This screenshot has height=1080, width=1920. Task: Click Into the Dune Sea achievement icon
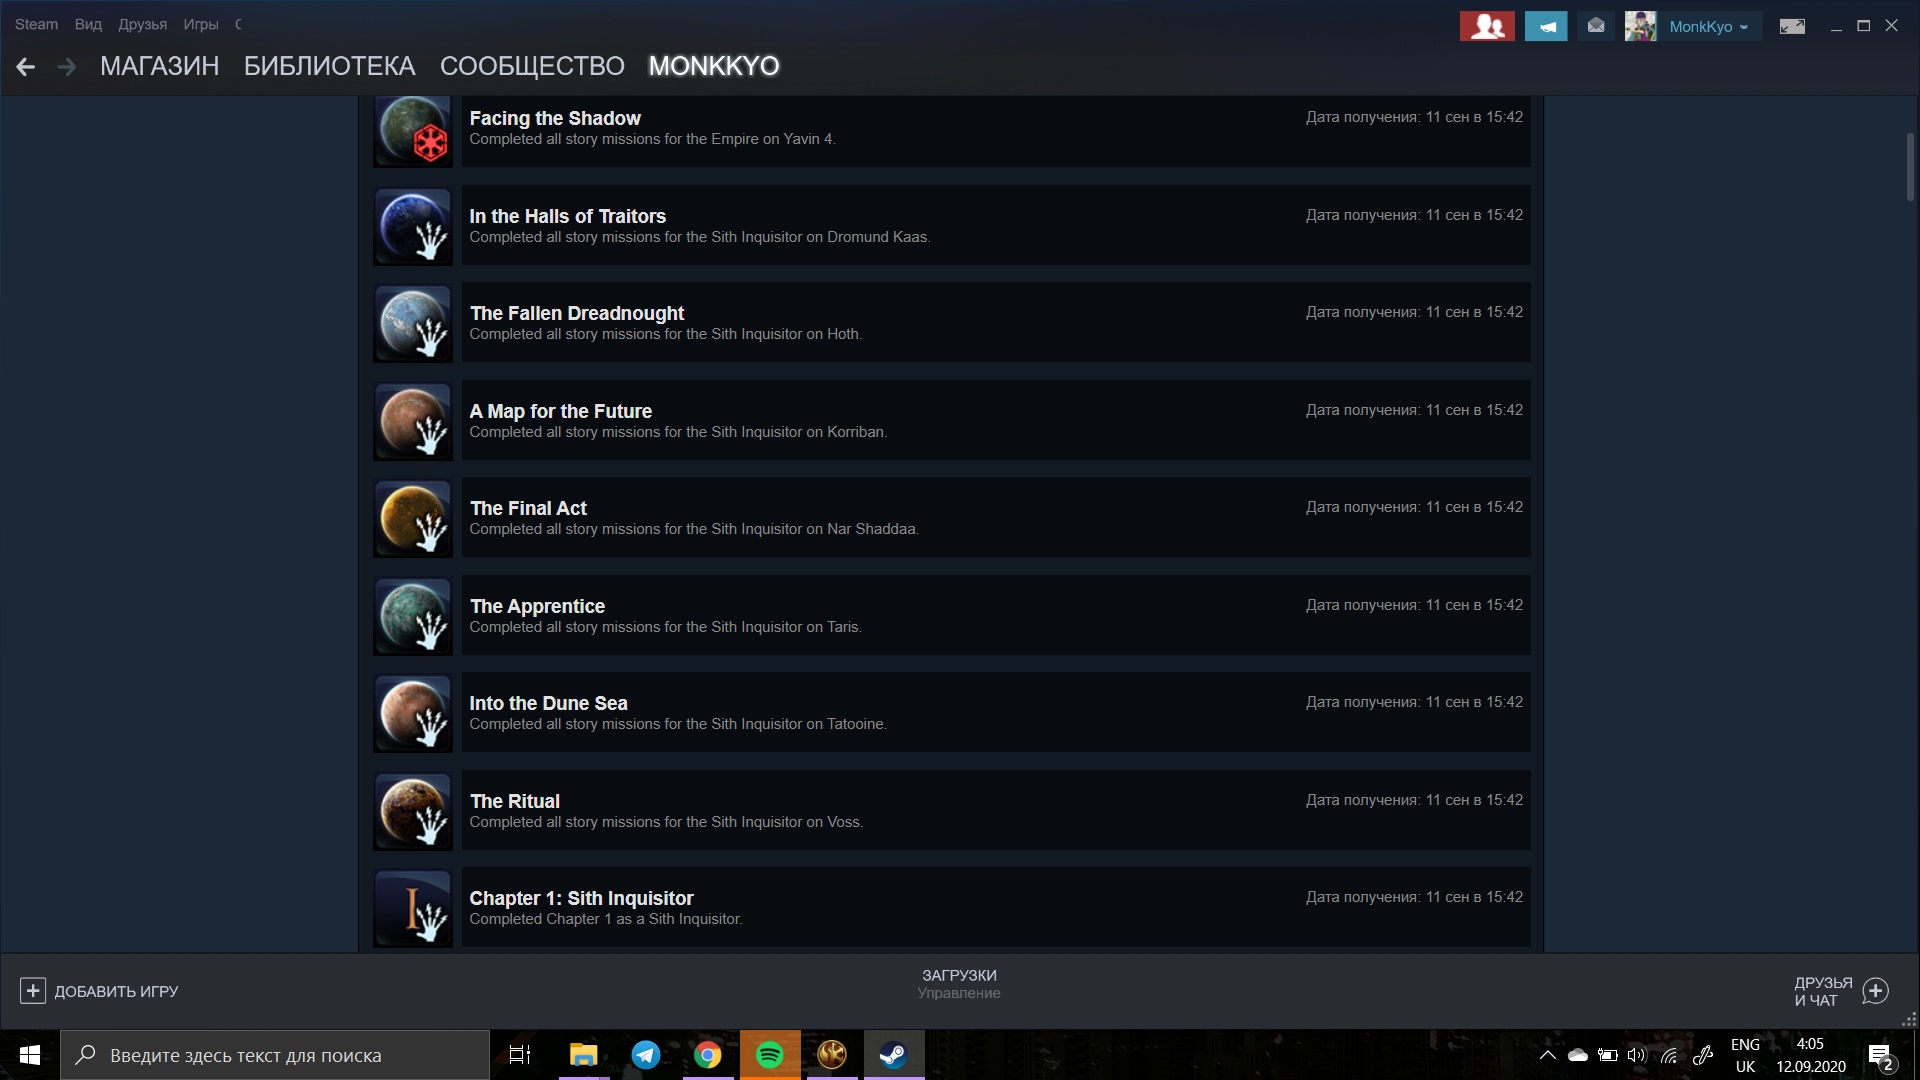413,713
